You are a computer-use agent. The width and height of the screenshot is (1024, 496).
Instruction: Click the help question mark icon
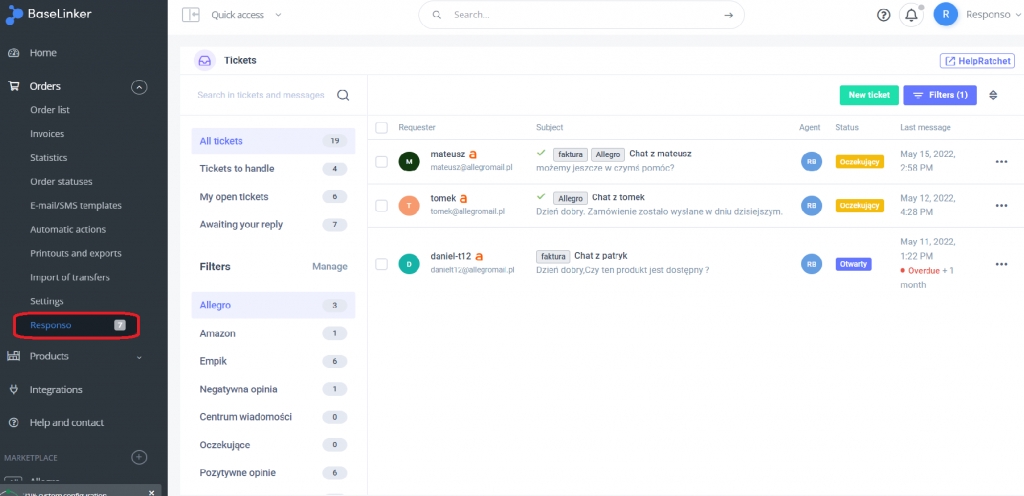(883, 15)
